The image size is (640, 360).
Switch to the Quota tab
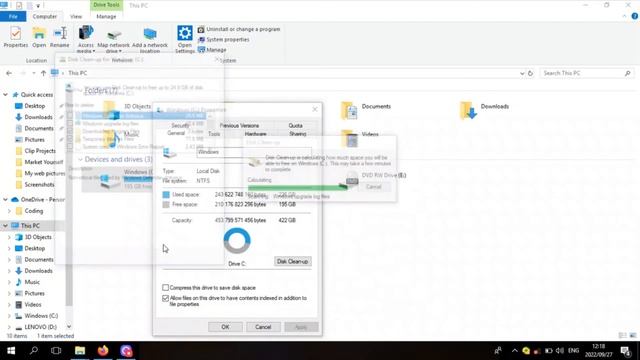[x=296, y=126]
